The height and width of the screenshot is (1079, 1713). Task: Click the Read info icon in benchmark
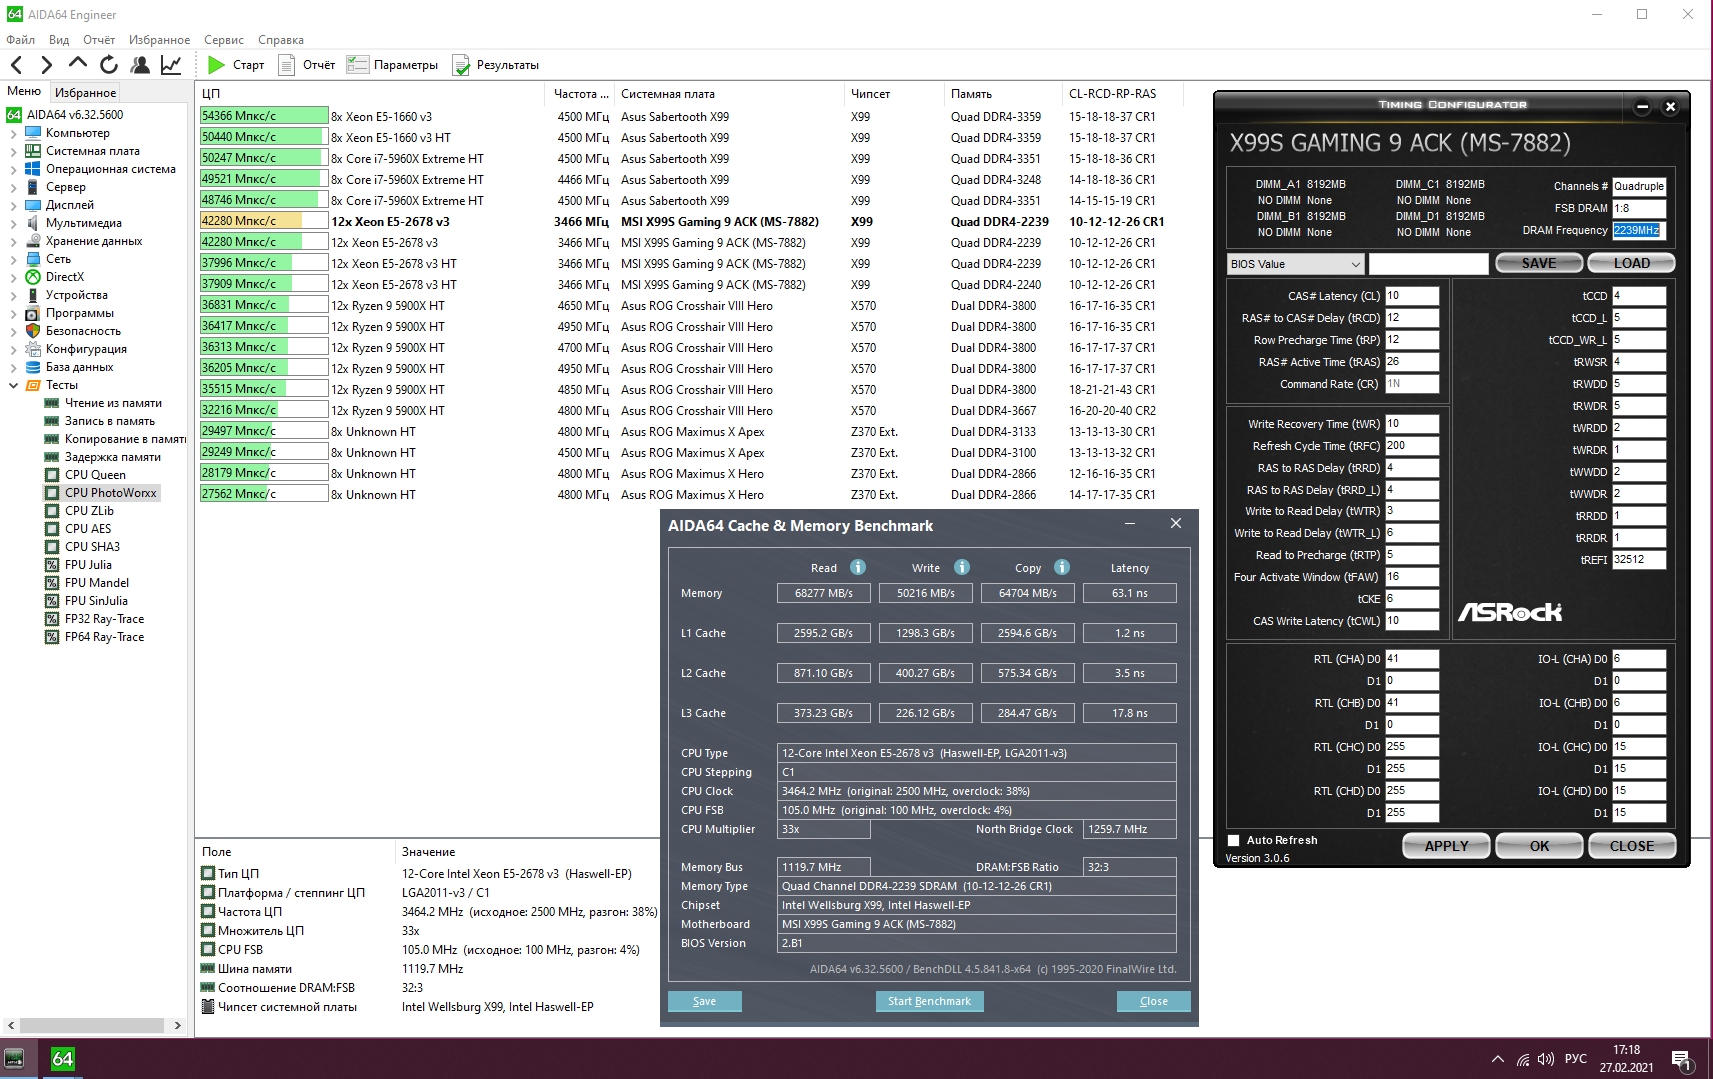[858, 567]
